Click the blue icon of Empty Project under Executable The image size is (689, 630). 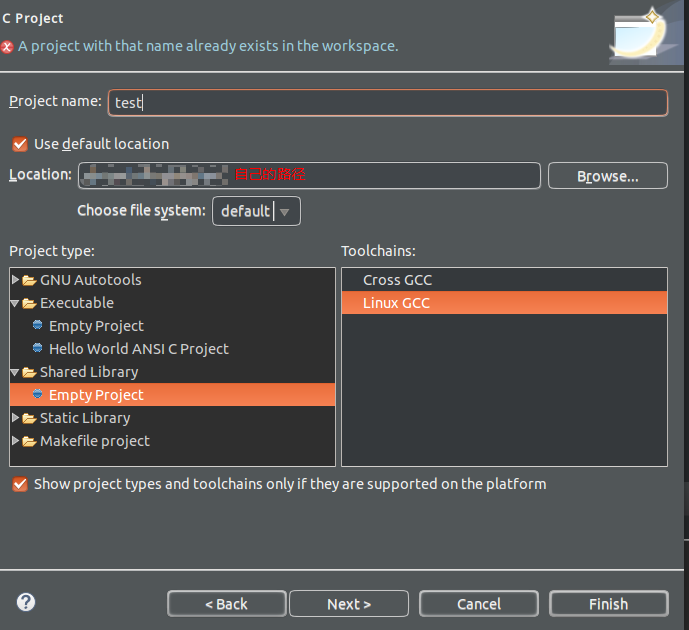[x=38, y=325]
